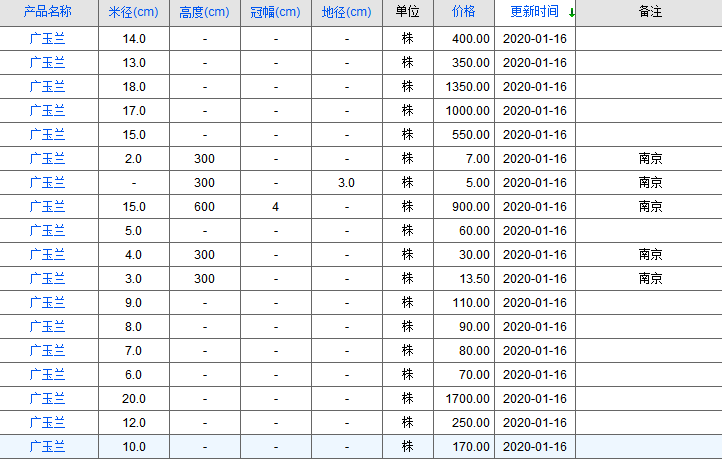Click the 备注 column header
The image size is (722, 459).
click(649, 13)
